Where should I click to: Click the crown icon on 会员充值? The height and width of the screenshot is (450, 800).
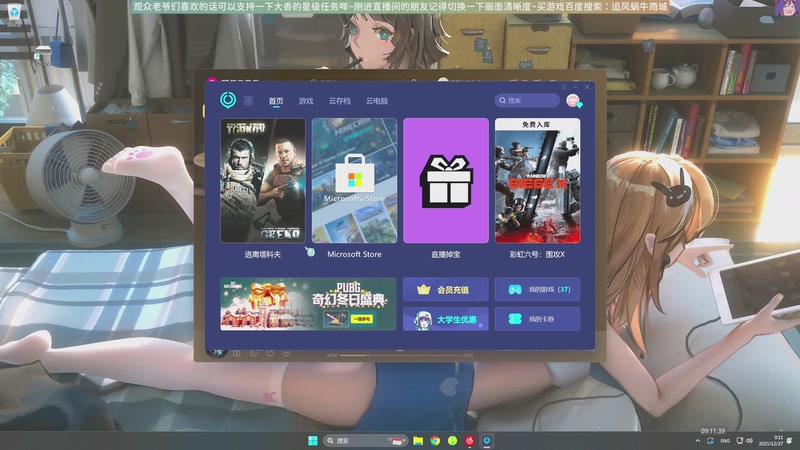pos(423,289)
